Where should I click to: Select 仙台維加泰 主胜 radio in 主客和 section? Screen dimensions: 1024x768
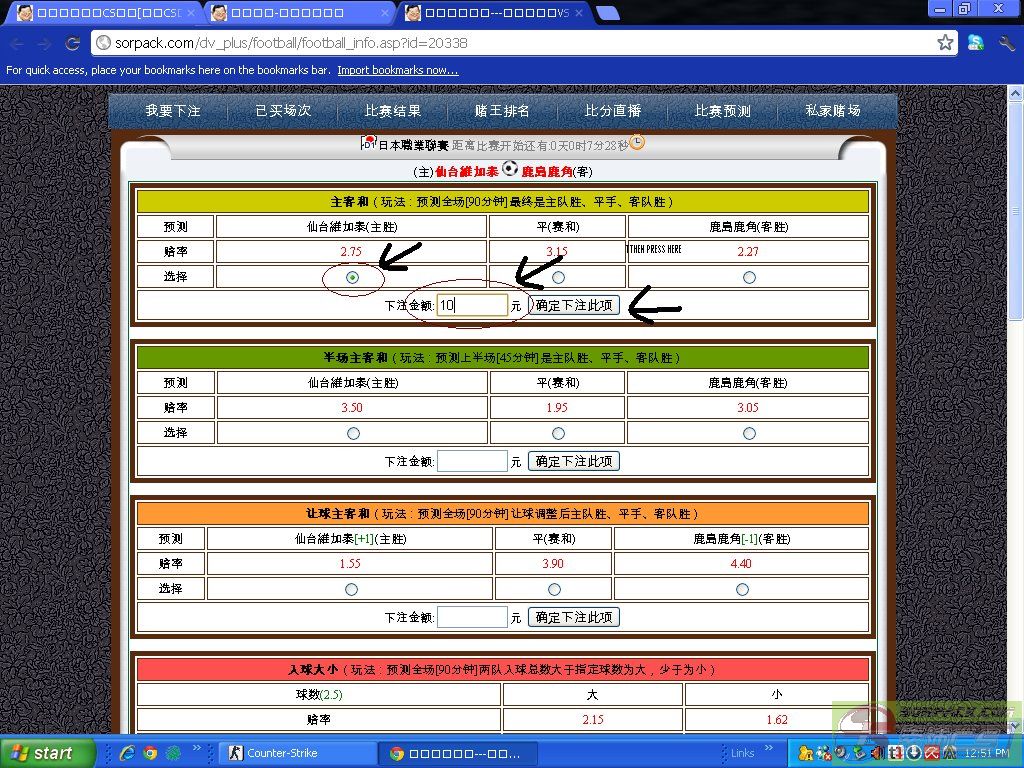tap(352, 277)
